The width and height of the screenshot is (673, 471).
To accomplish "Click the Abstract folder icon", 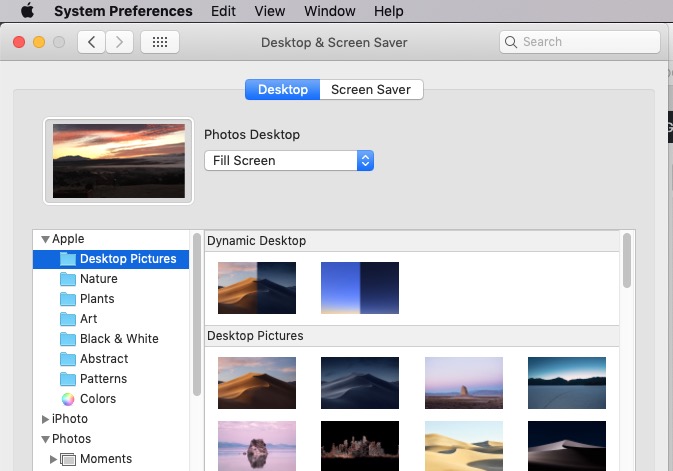I will point(68,359).
